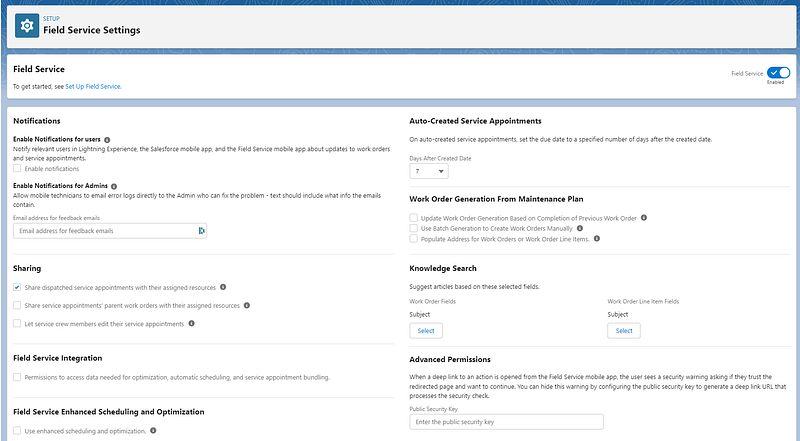The height and width of the screenshot is (441, 800).
Task: Click Select under Work Order Line Item Fields
Action: 623,331
